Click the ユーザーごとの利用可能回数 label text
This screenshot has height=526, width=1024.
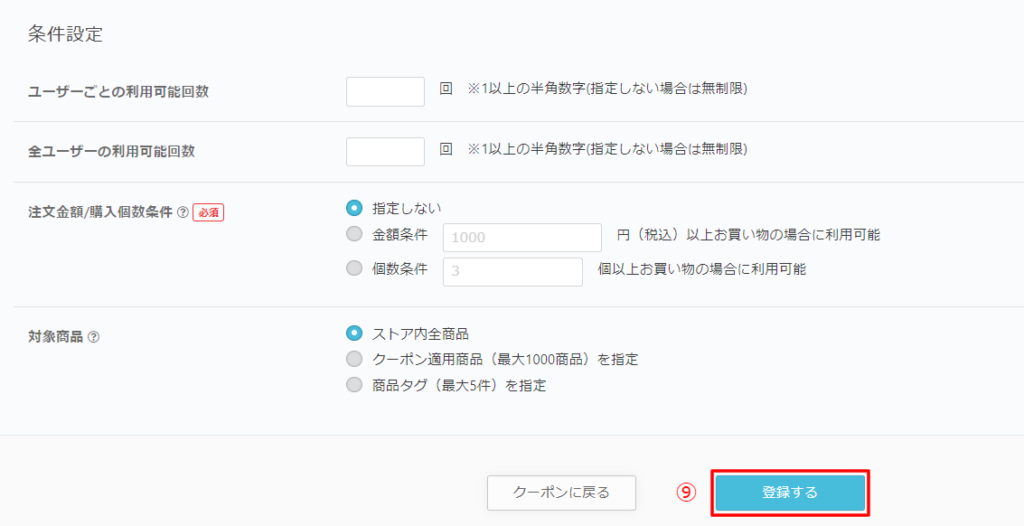118,92
